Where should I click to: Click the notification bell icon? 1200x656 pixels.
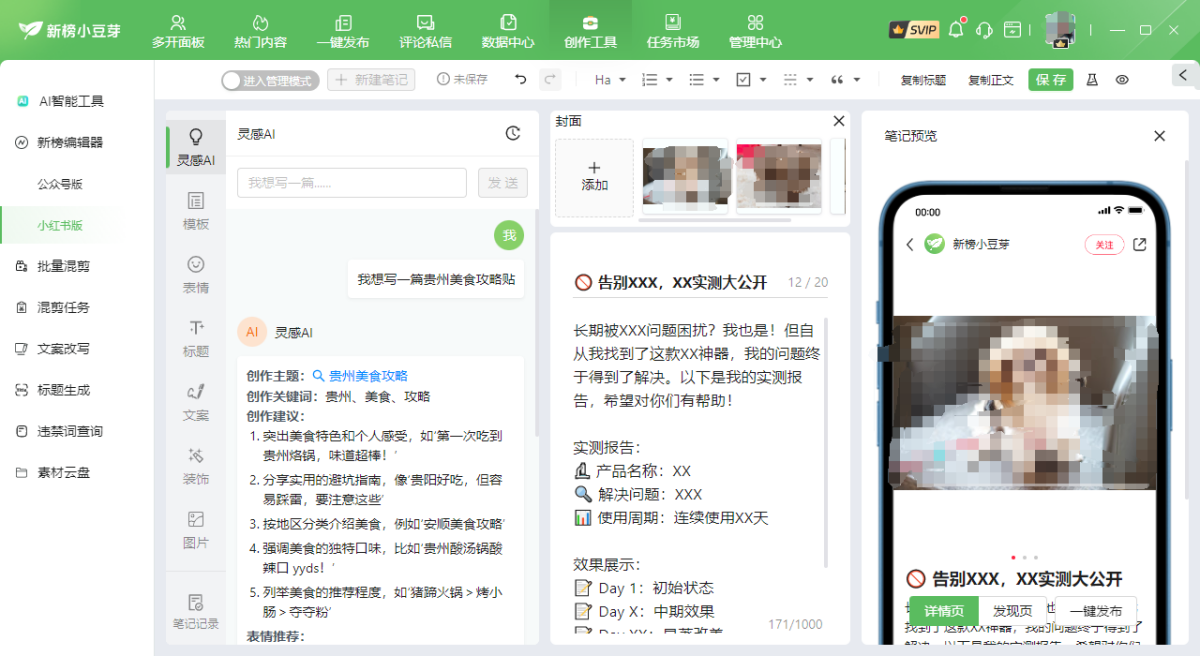pyautogui.click(x=956, y=30)
